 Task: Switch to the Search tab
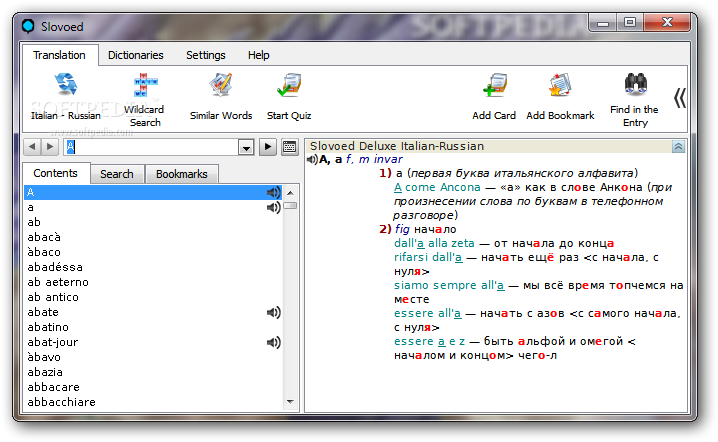pyautogui.click(x=117, y=174)
